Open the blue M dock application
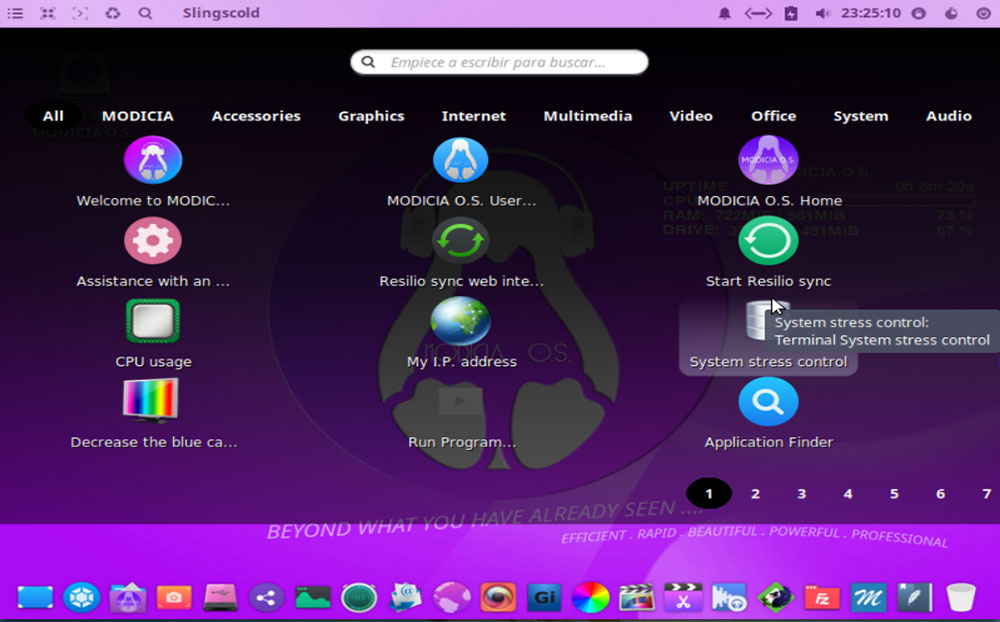1000x622 pixels. [868, 598]
